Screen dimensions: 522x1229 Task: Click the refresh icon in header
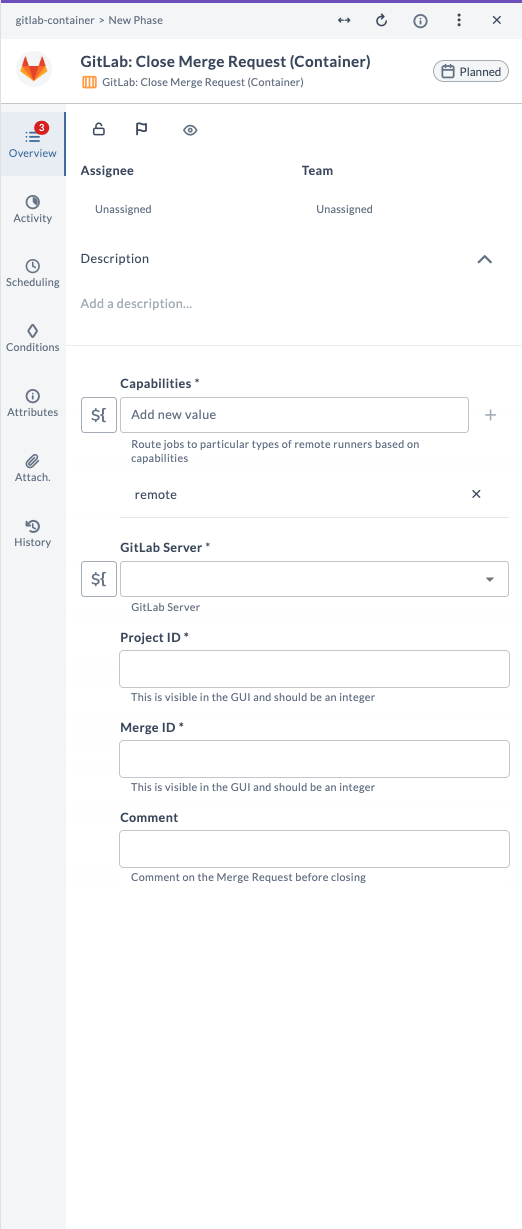pos(381,20)
